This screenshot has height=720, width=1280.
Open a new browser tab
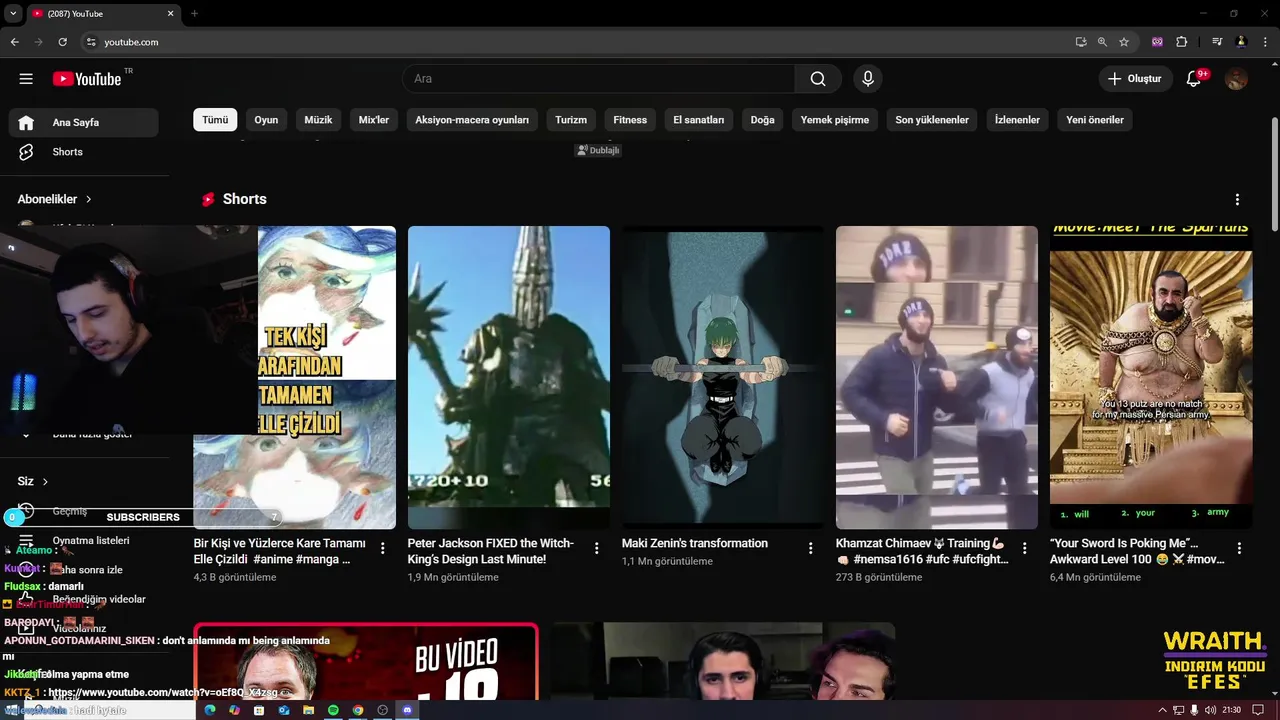tap(194, 14)
